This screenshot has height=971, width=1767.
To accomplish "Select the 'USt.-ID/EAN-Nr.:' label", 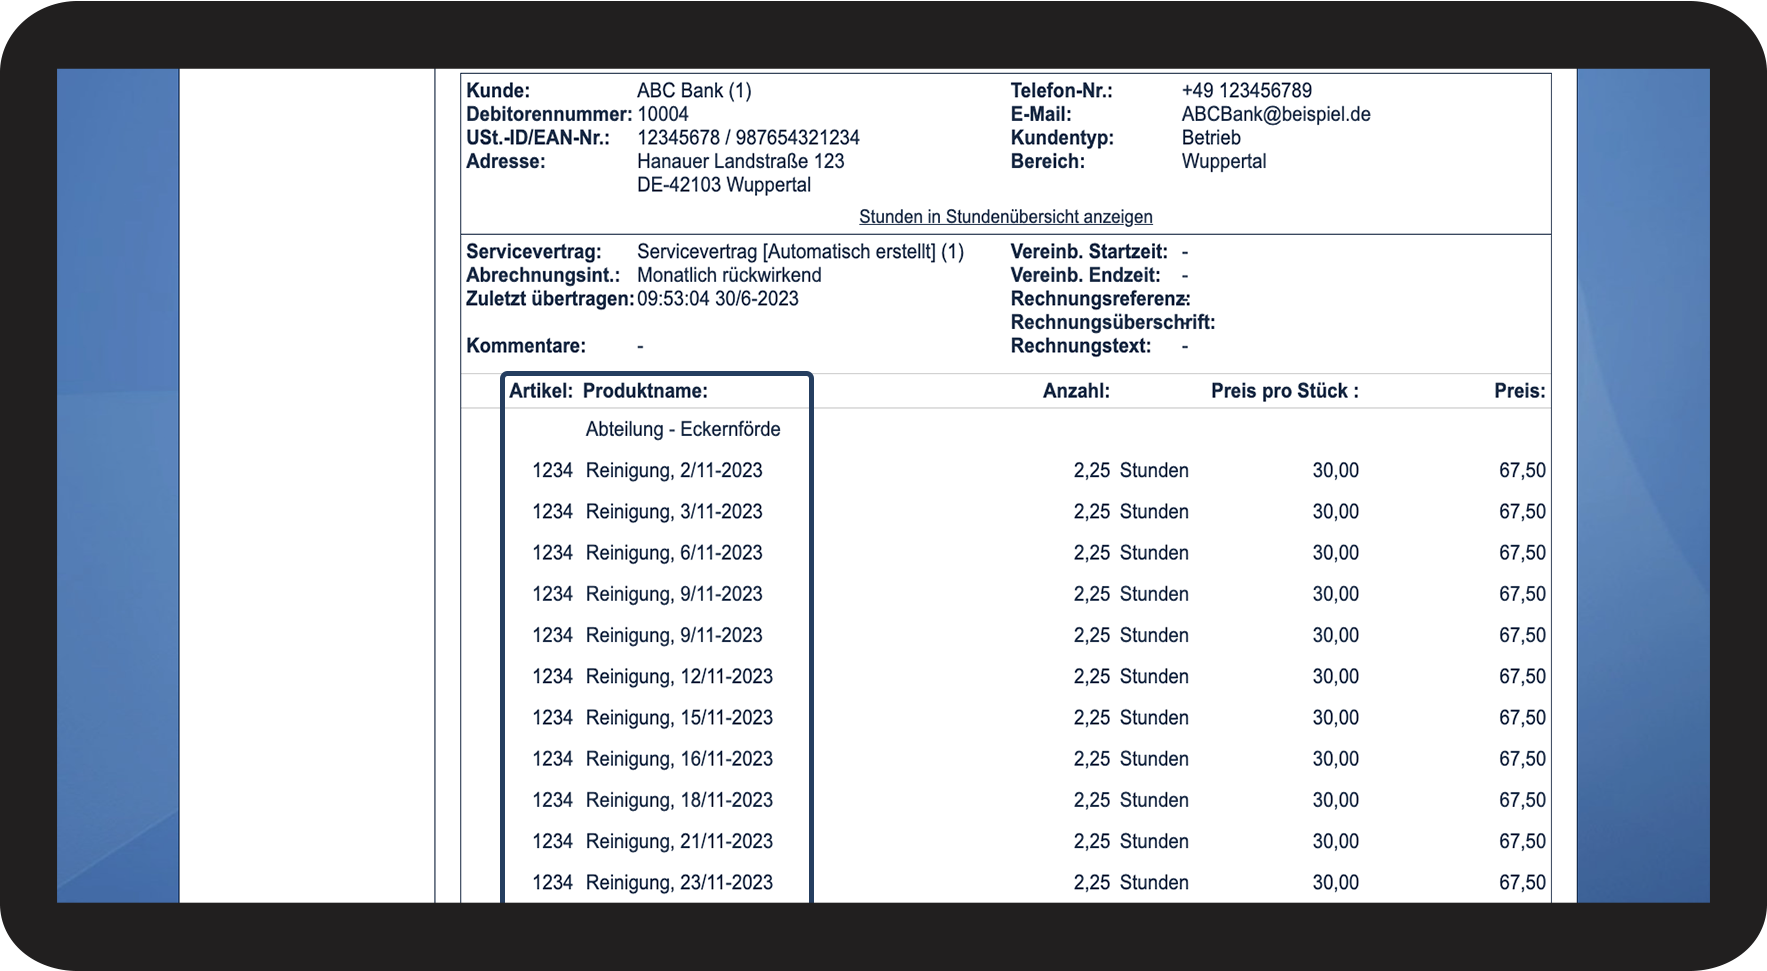I will click(x=538, y=138).
